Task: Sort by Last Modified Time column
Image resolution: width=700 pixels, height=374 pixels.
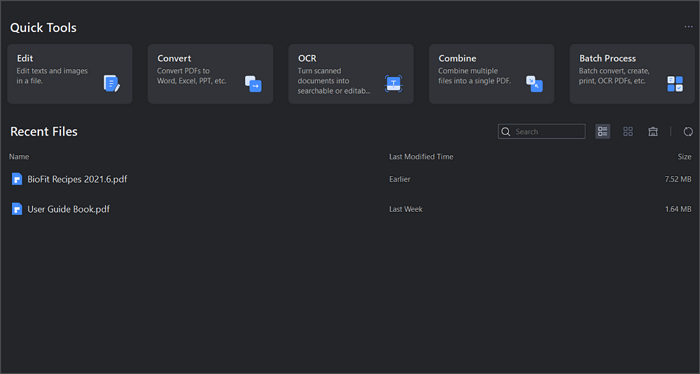Action: coord(421,157)
